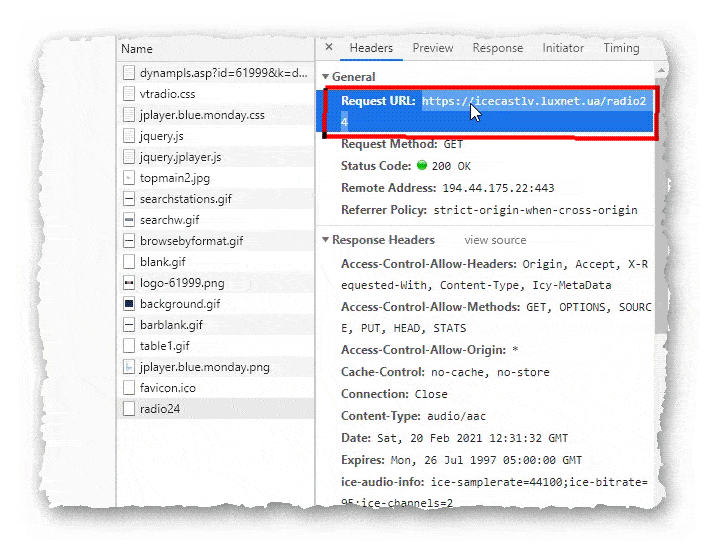Click the file icon next to vtradio.css
This screenshot has height=544, width=704.
click(x=129, y=94)
